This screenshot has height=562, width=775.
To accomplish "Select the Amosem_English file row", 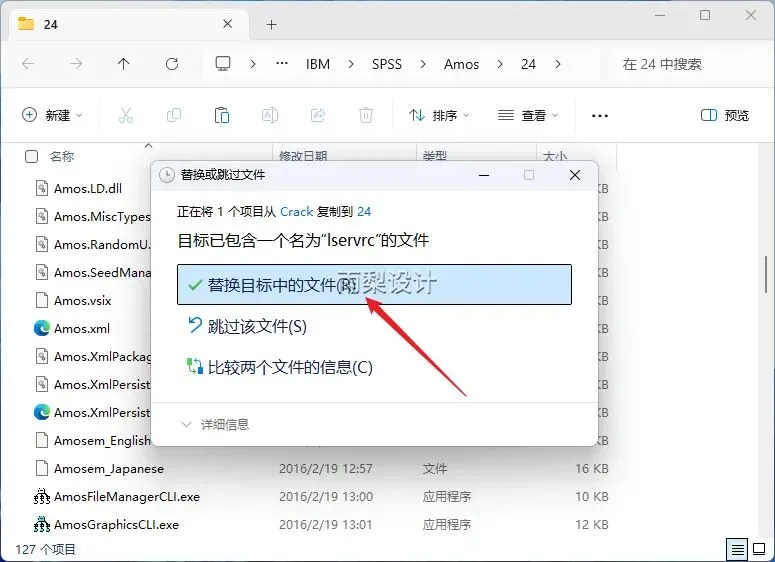I will coord(93,440).
